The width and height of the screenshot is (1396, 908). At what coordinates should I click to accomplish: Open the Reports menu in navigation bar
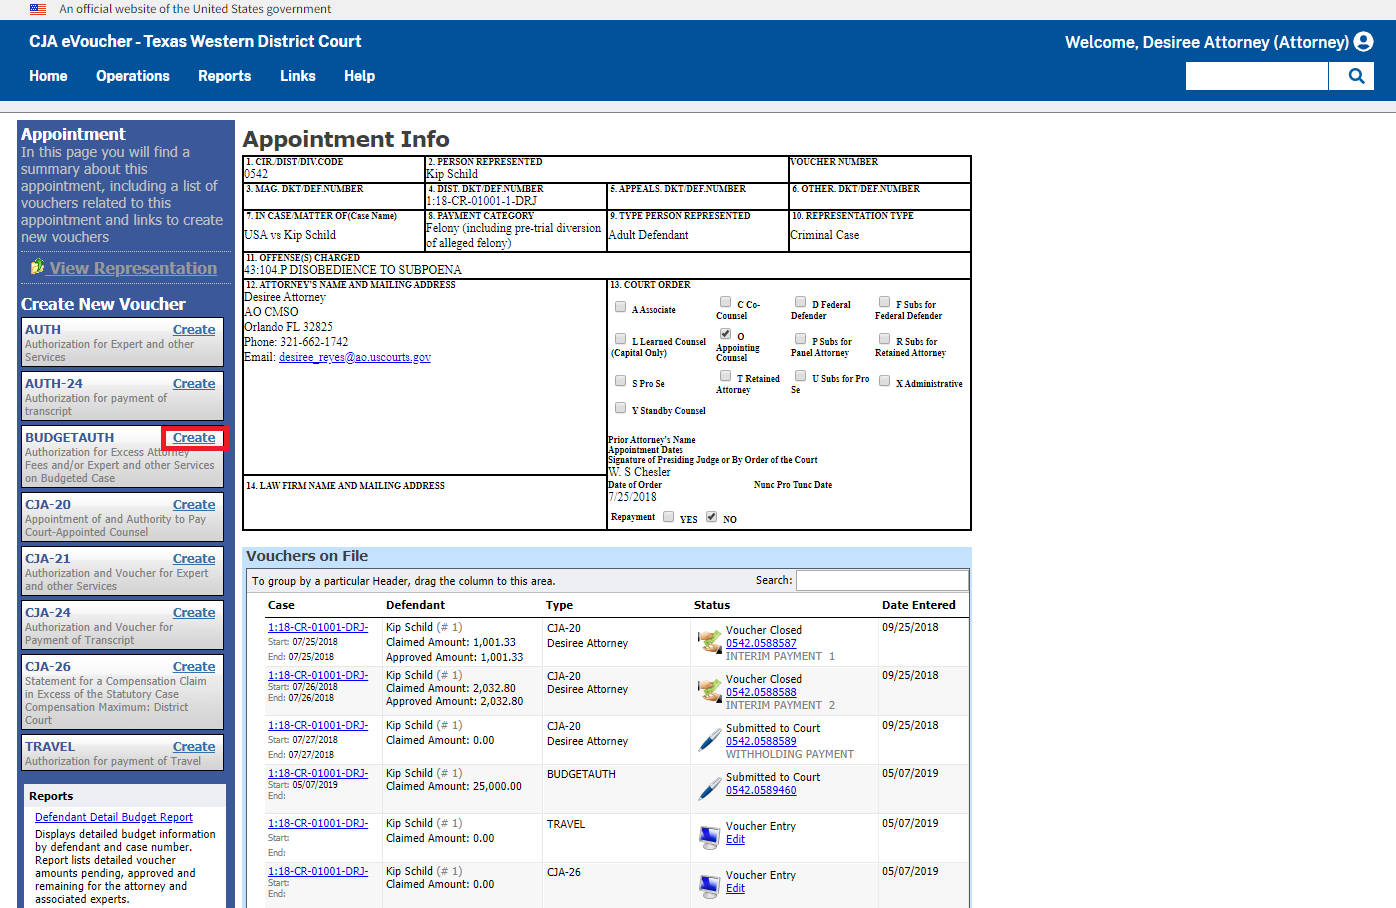pos(224,76)
